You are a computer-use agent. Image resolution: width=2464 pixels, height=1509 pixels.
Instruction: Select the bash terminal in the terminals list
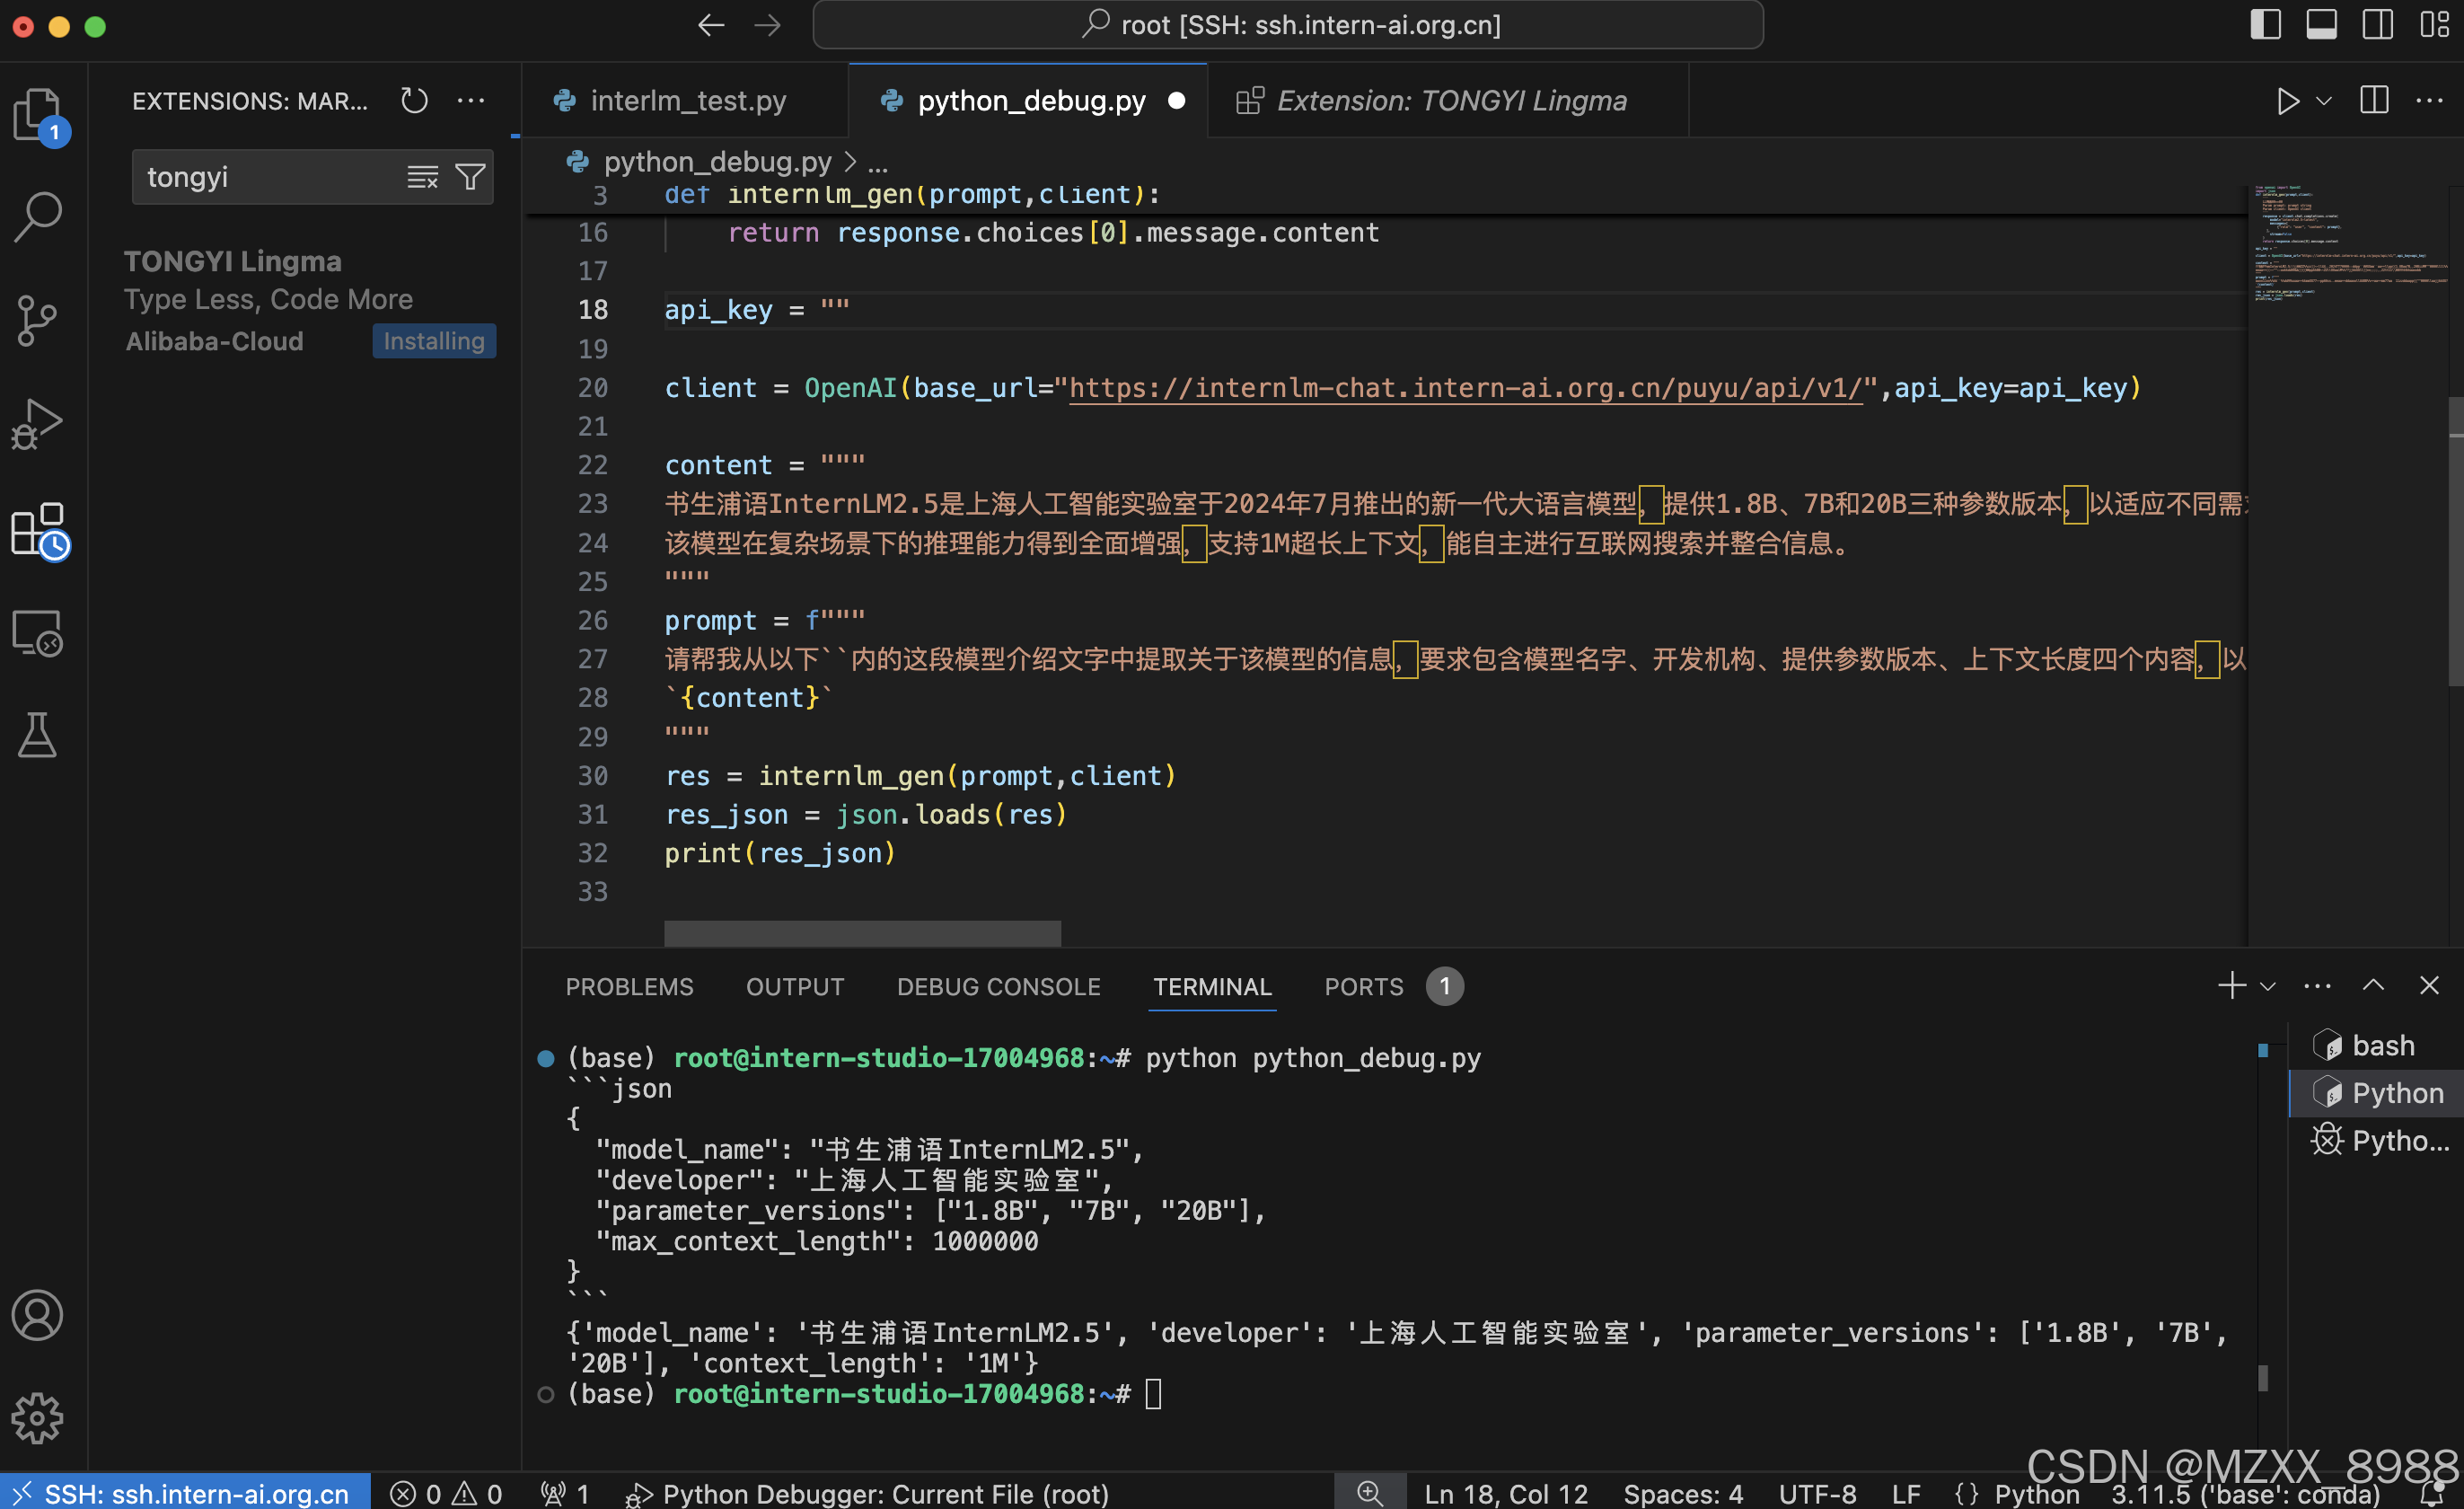point(2380,1045)
